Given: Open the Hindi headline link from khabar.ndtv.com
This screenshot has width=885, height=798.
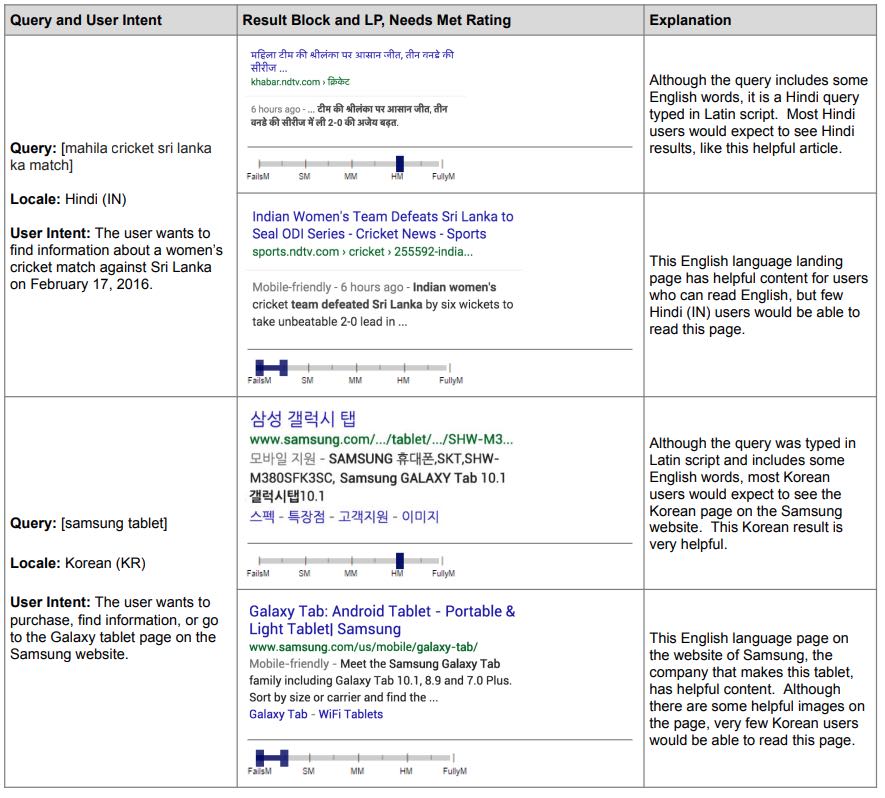Looking at the screenshot, I should tap(351, 56).
